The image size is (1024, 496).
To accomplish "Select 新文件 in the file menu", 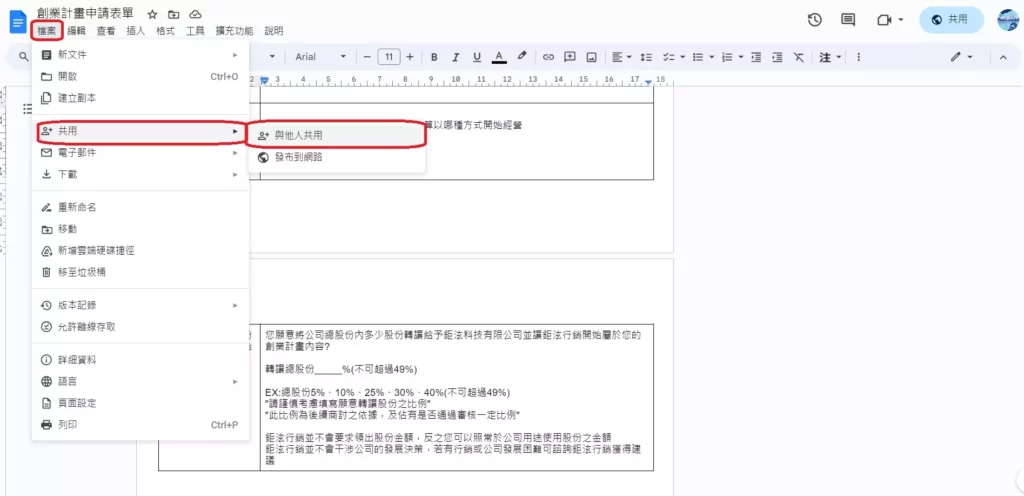I will (140, 55).
